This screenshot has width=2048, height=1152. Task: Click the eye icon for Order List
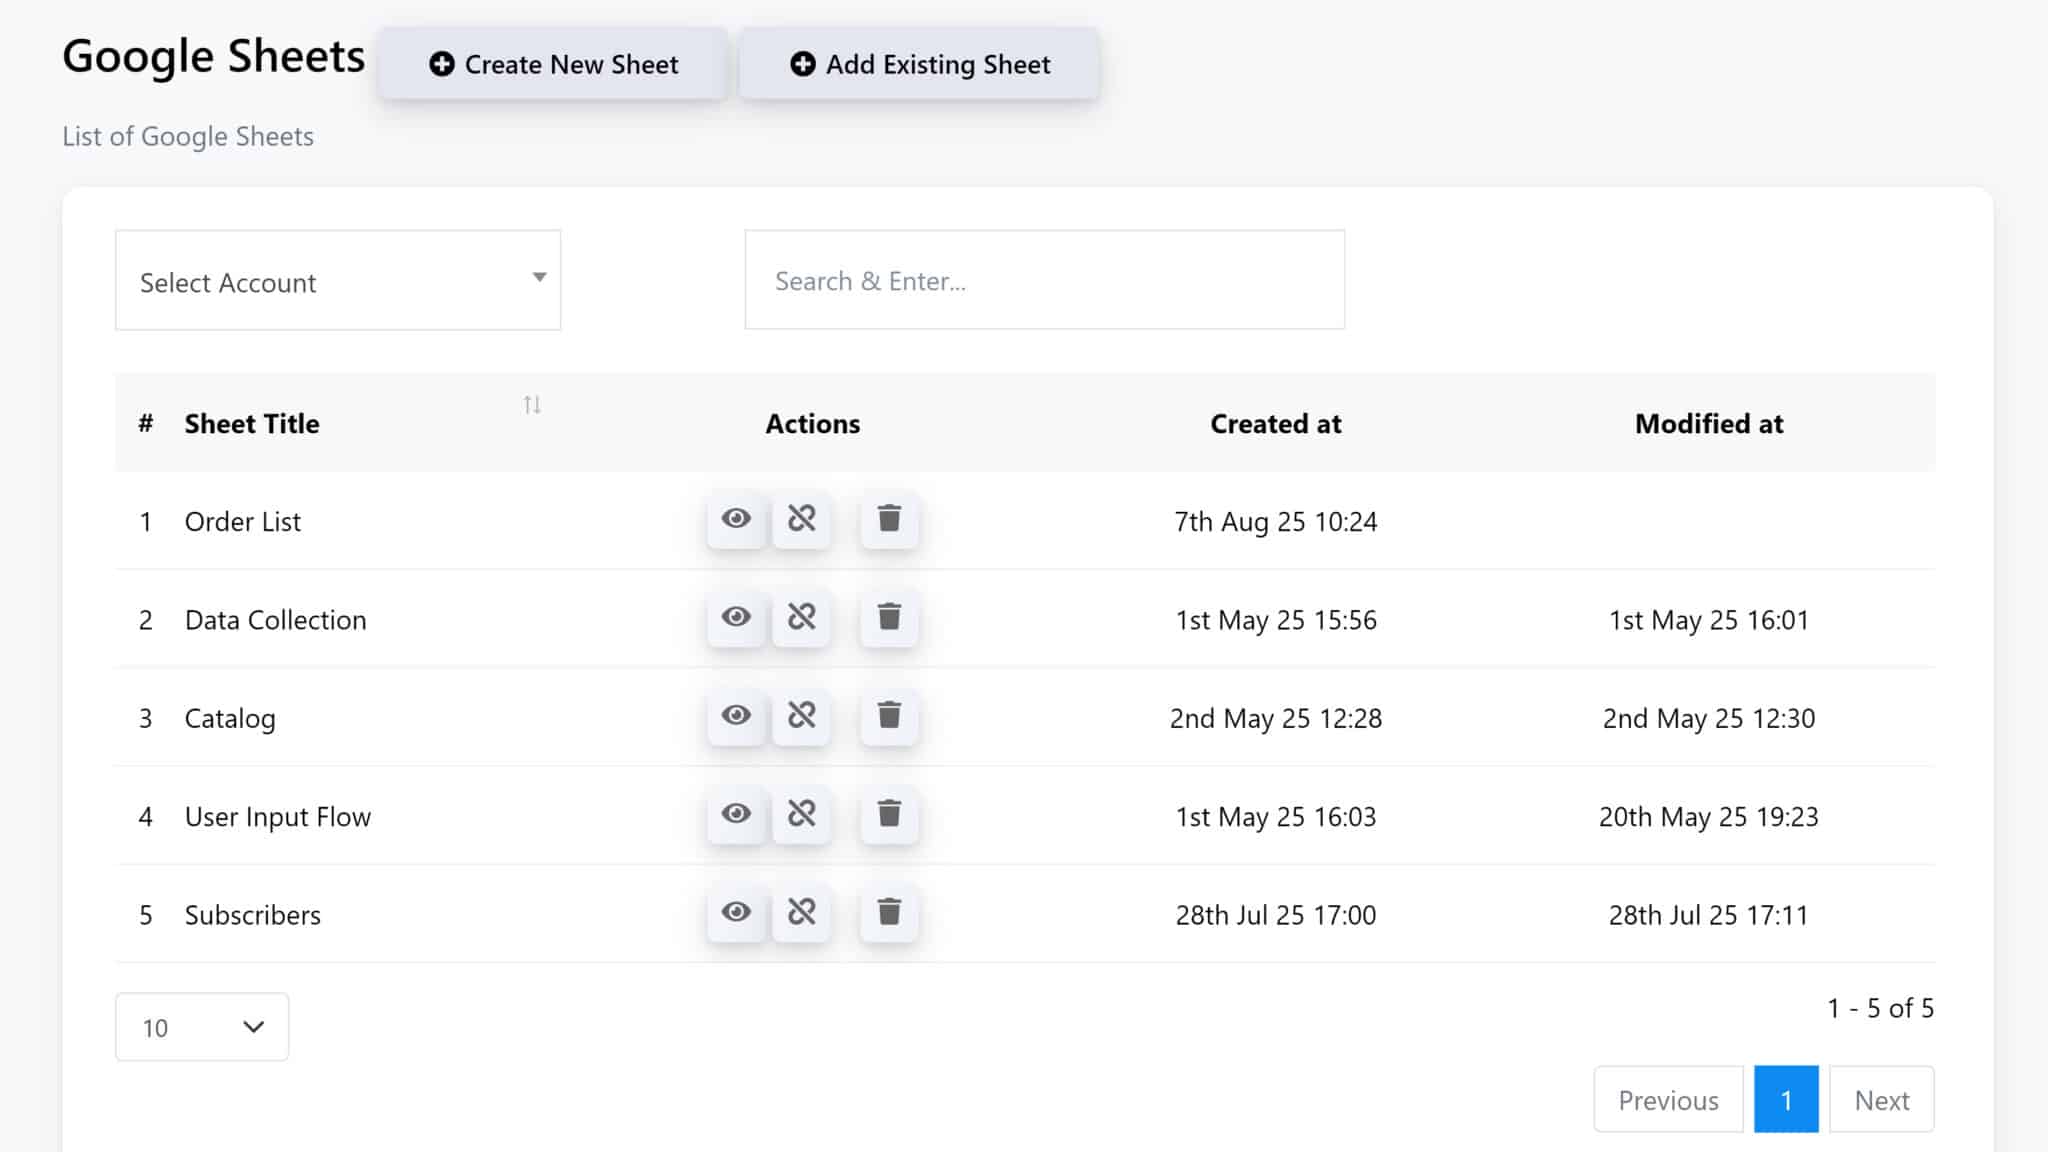pyautogui.click(x=736, y=519)
